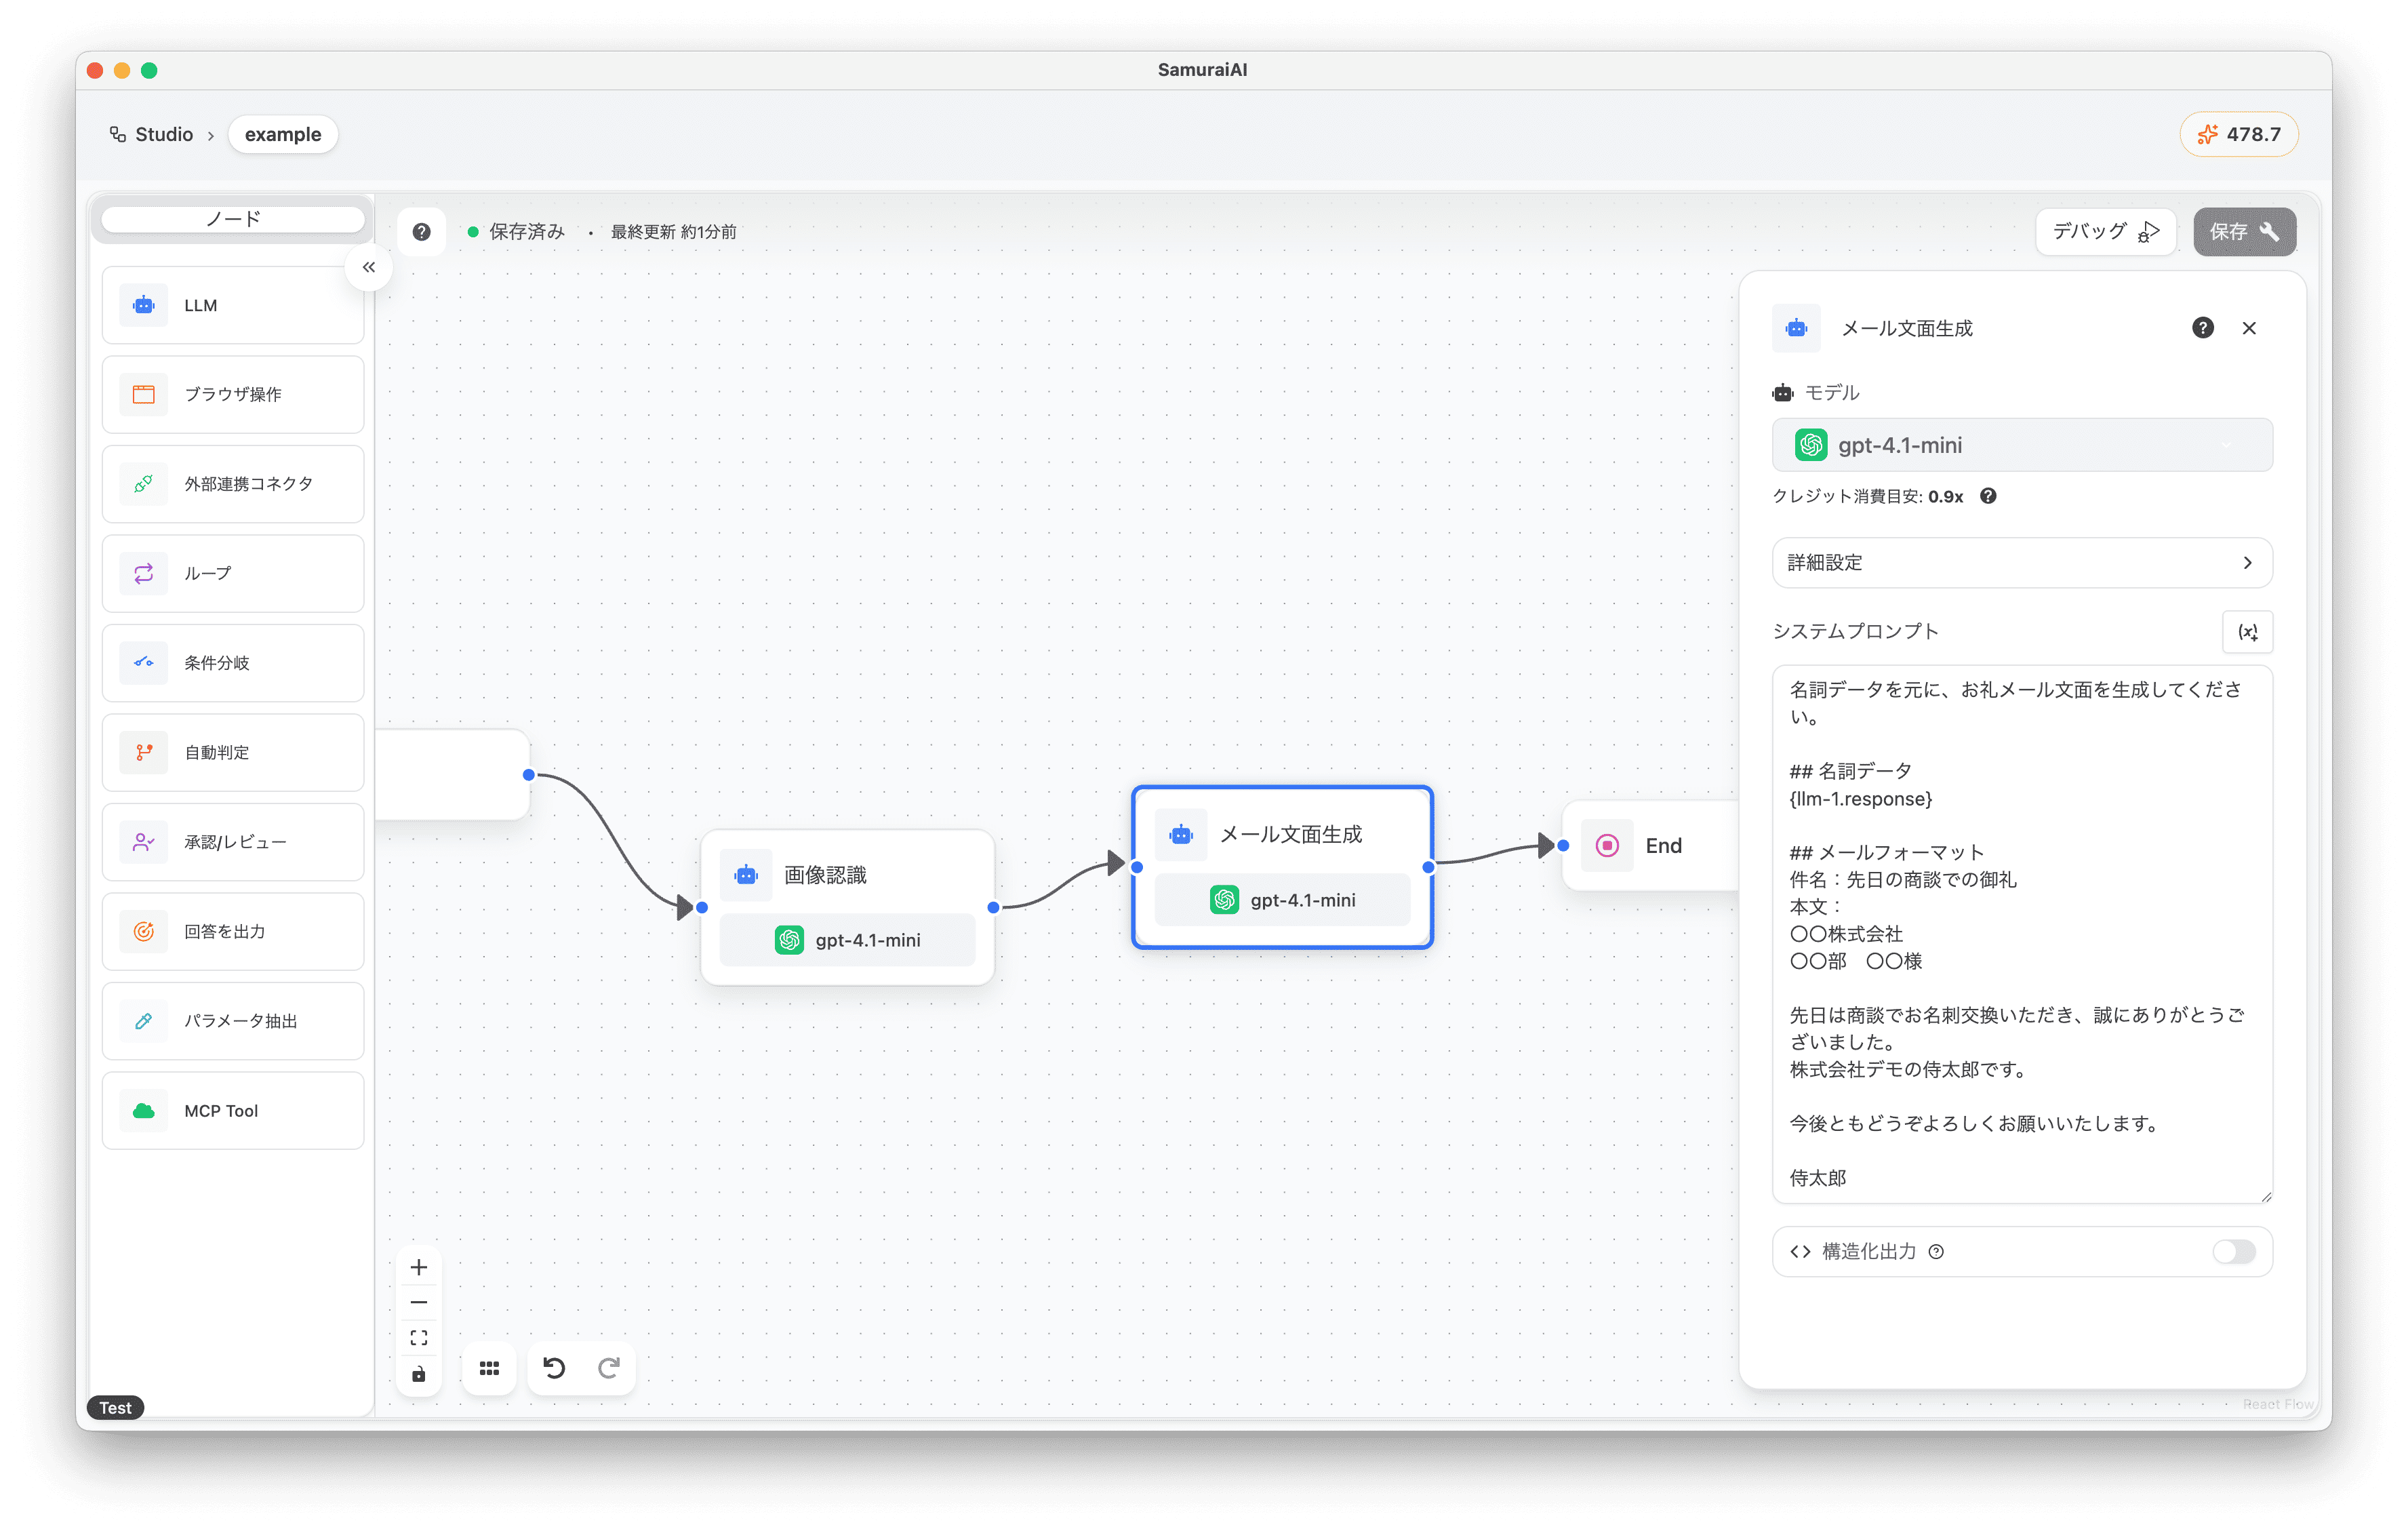
Task: Open the gpt-4.1-mini model dropdown
Action: (x=2021, y=445)
